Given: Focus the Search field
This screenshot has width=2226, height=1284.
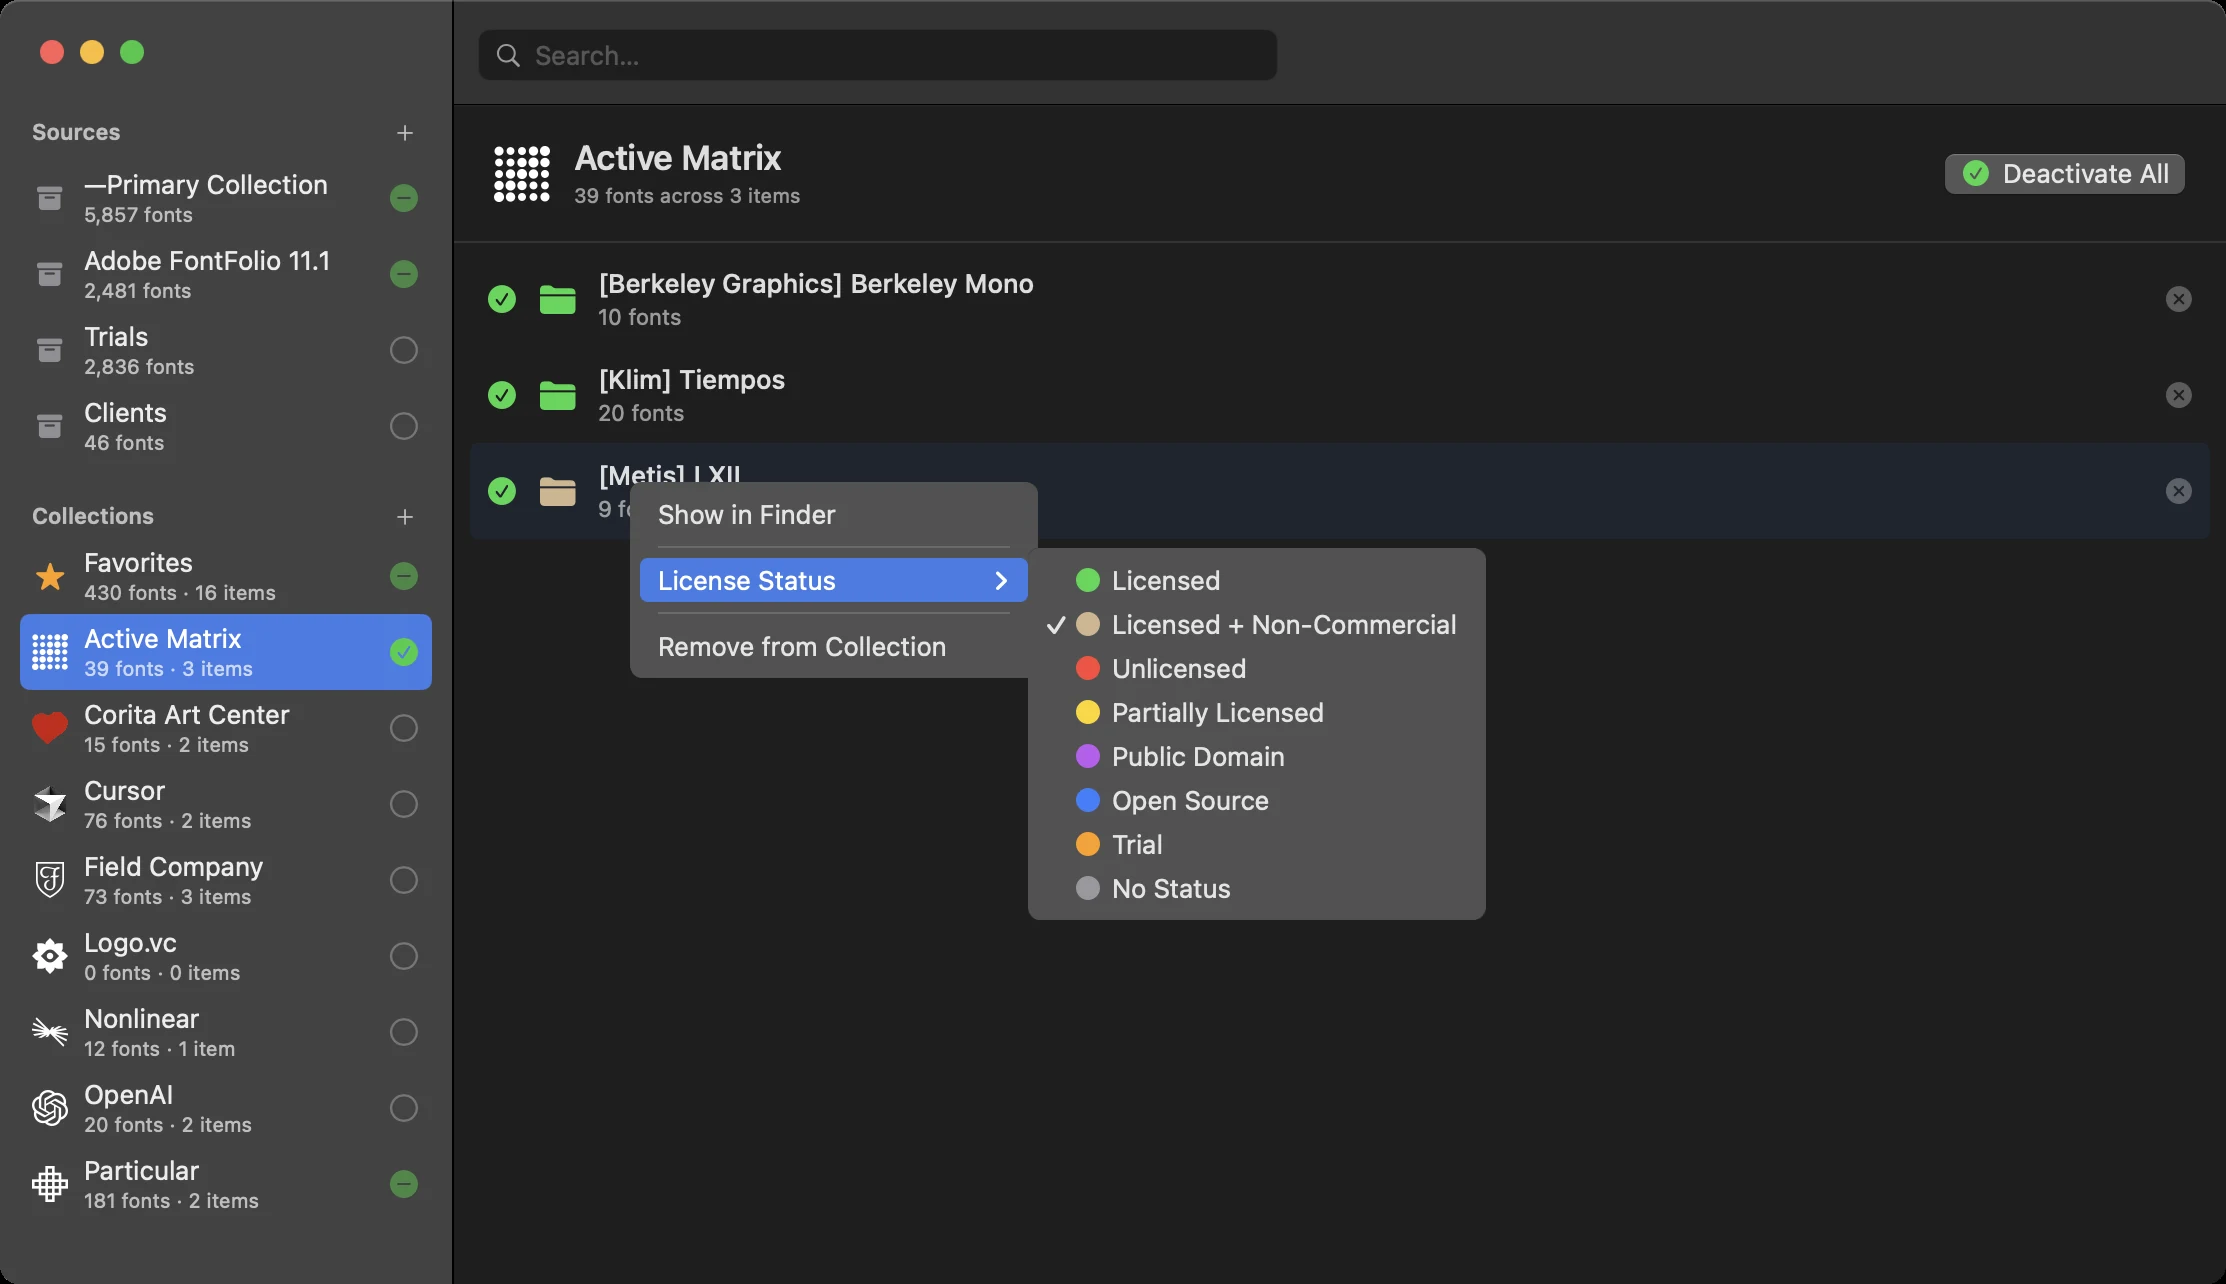Looking at the screenshot, I should coord(877,55).
